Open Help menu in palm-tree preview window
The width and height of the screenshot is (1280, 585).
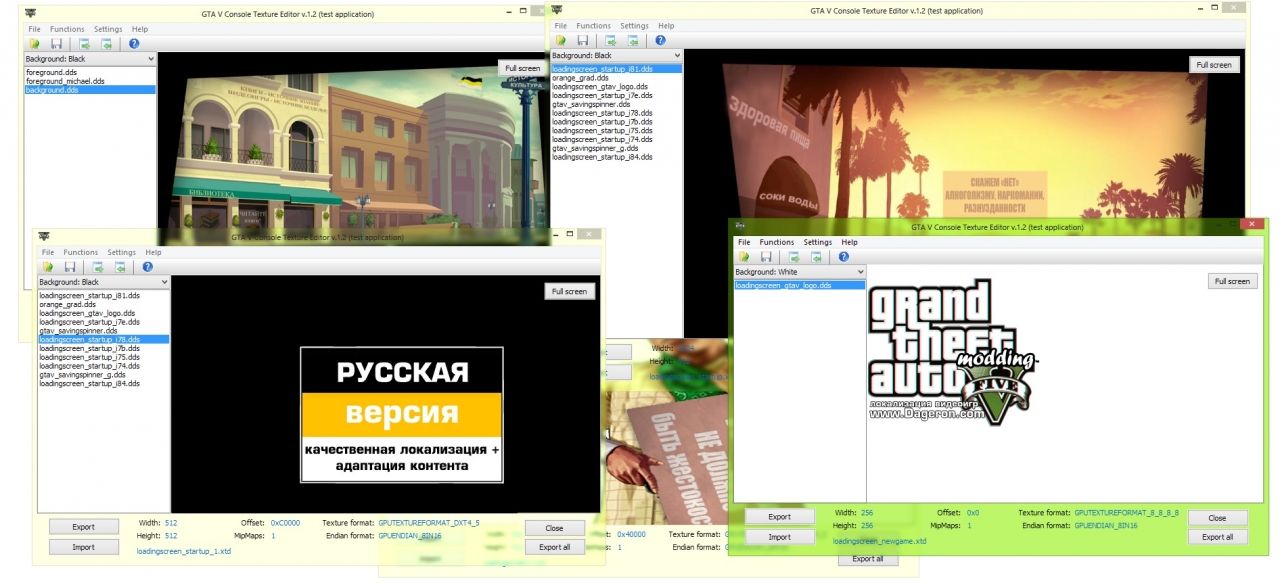pyautogui.click(x=666, y=26)
